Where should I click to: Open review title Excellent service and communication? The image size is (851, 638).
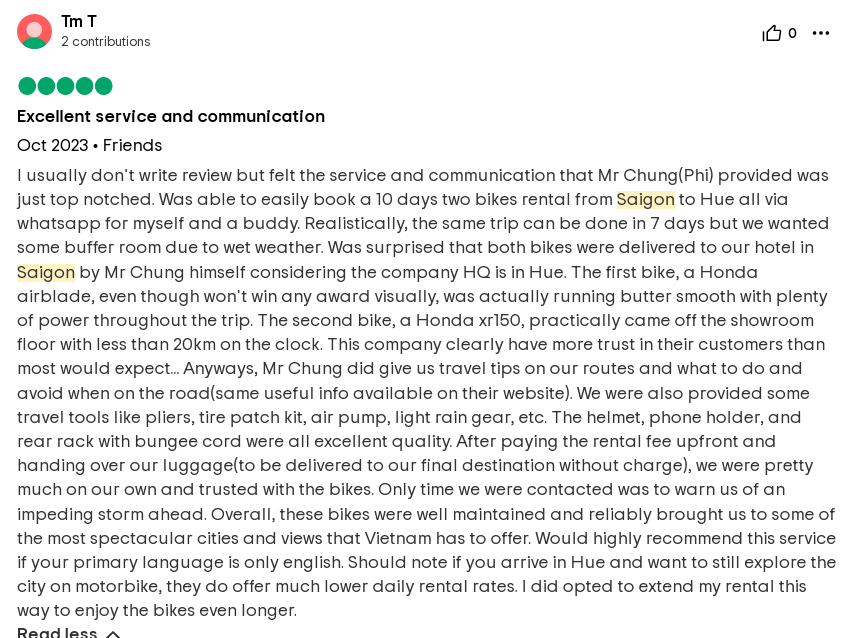tap(171, 116)
